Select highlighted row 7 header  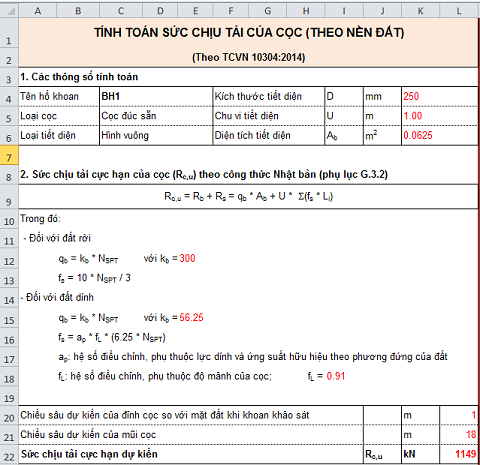click(x=9, y=155)
